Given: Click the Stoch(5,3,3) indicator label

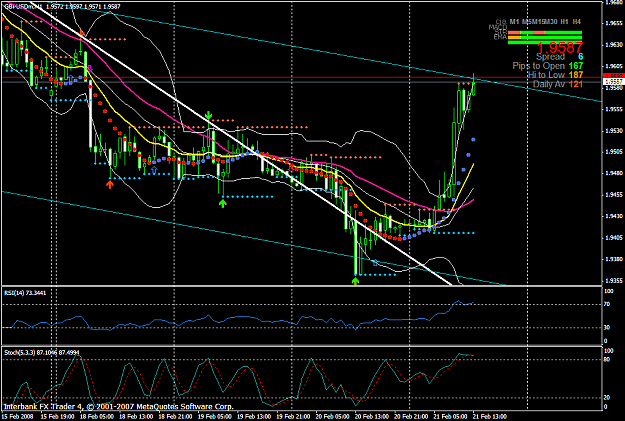Looking at the screenshot, I should coord(41,352).
